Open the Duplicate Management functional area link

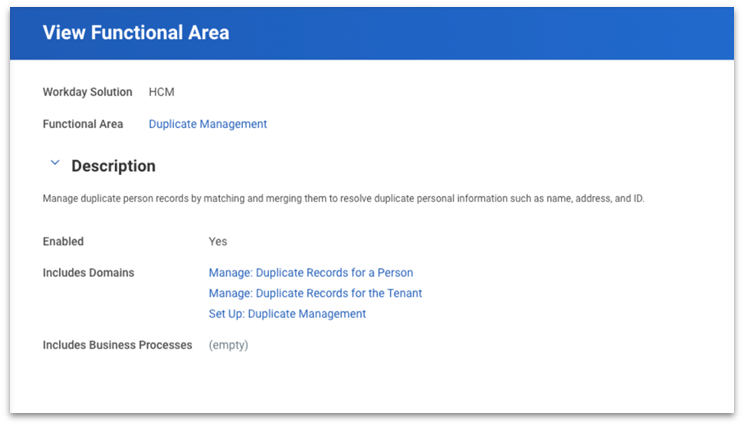(x=208, y=124)
